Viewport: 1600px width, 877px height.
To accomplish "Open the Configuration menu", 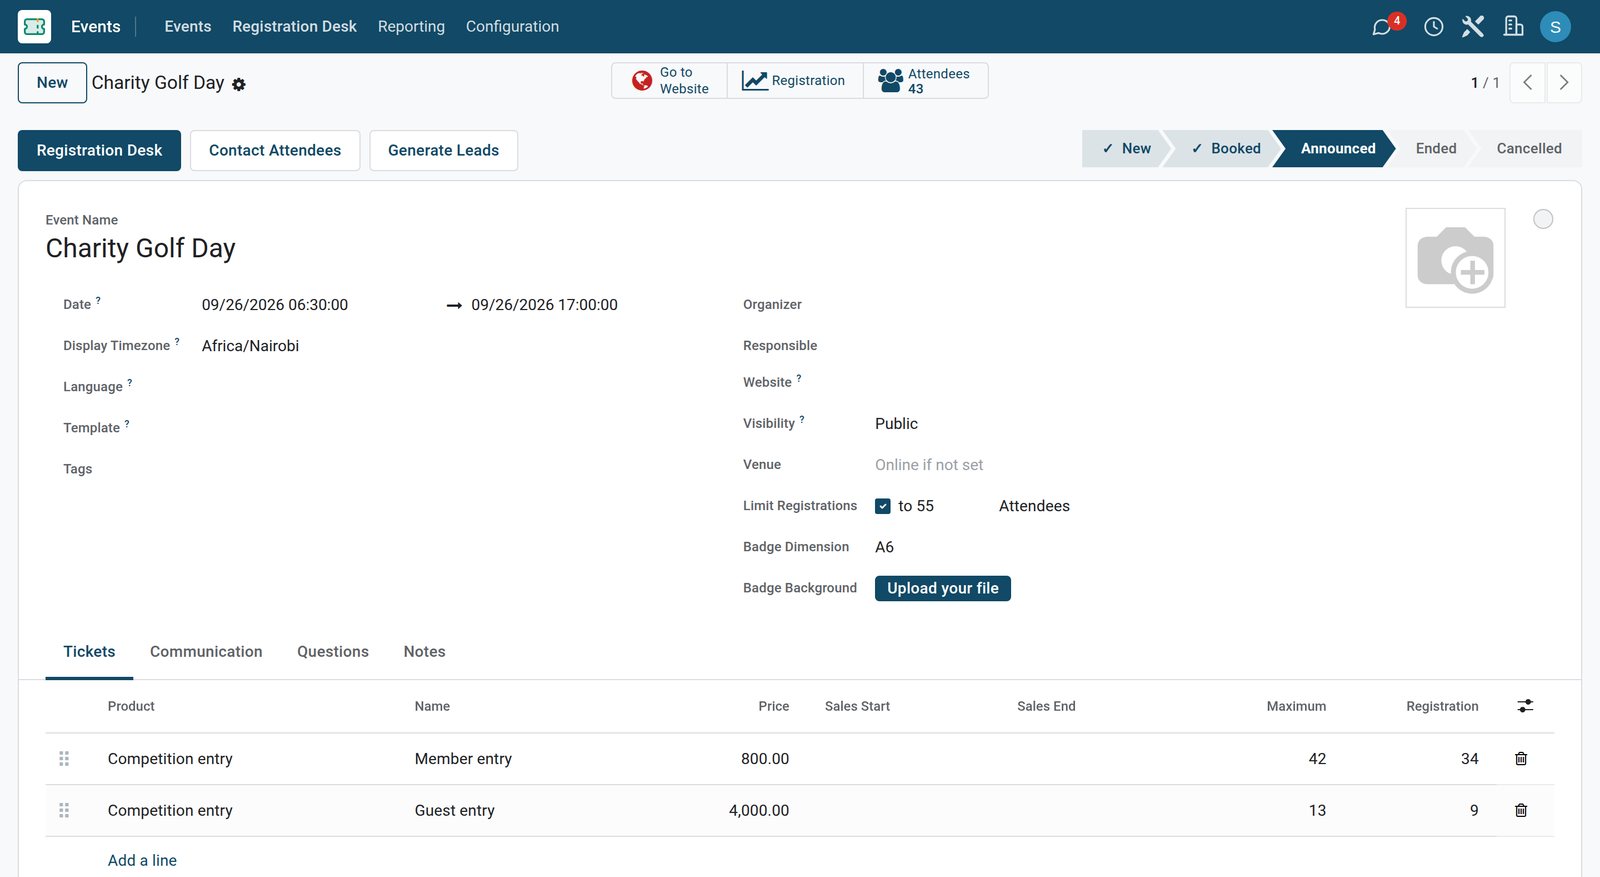I will (x=512, y=27).
